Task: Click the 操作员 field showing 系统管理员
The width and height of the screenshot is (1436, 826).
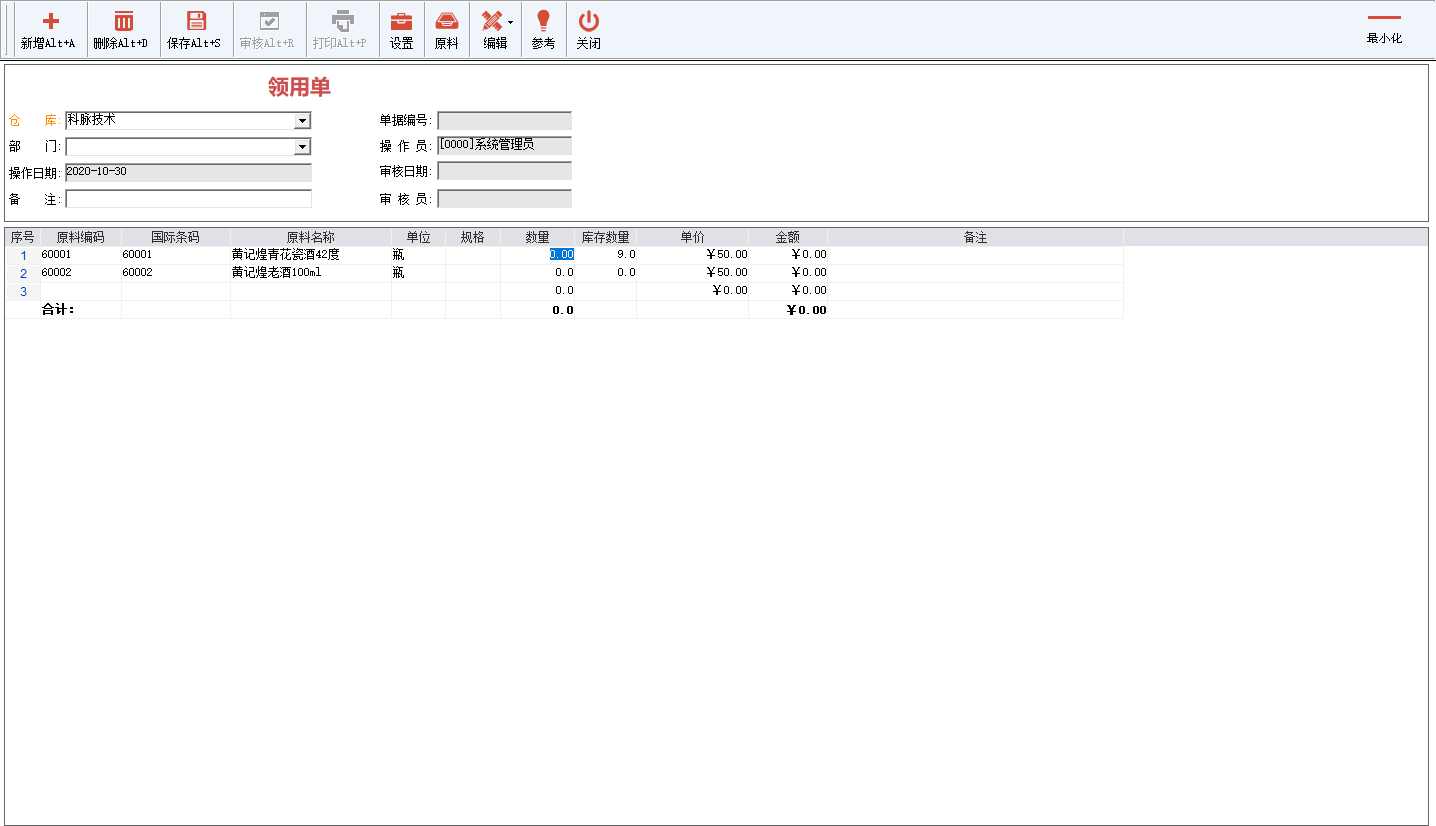Action: [x=504, y=146]
